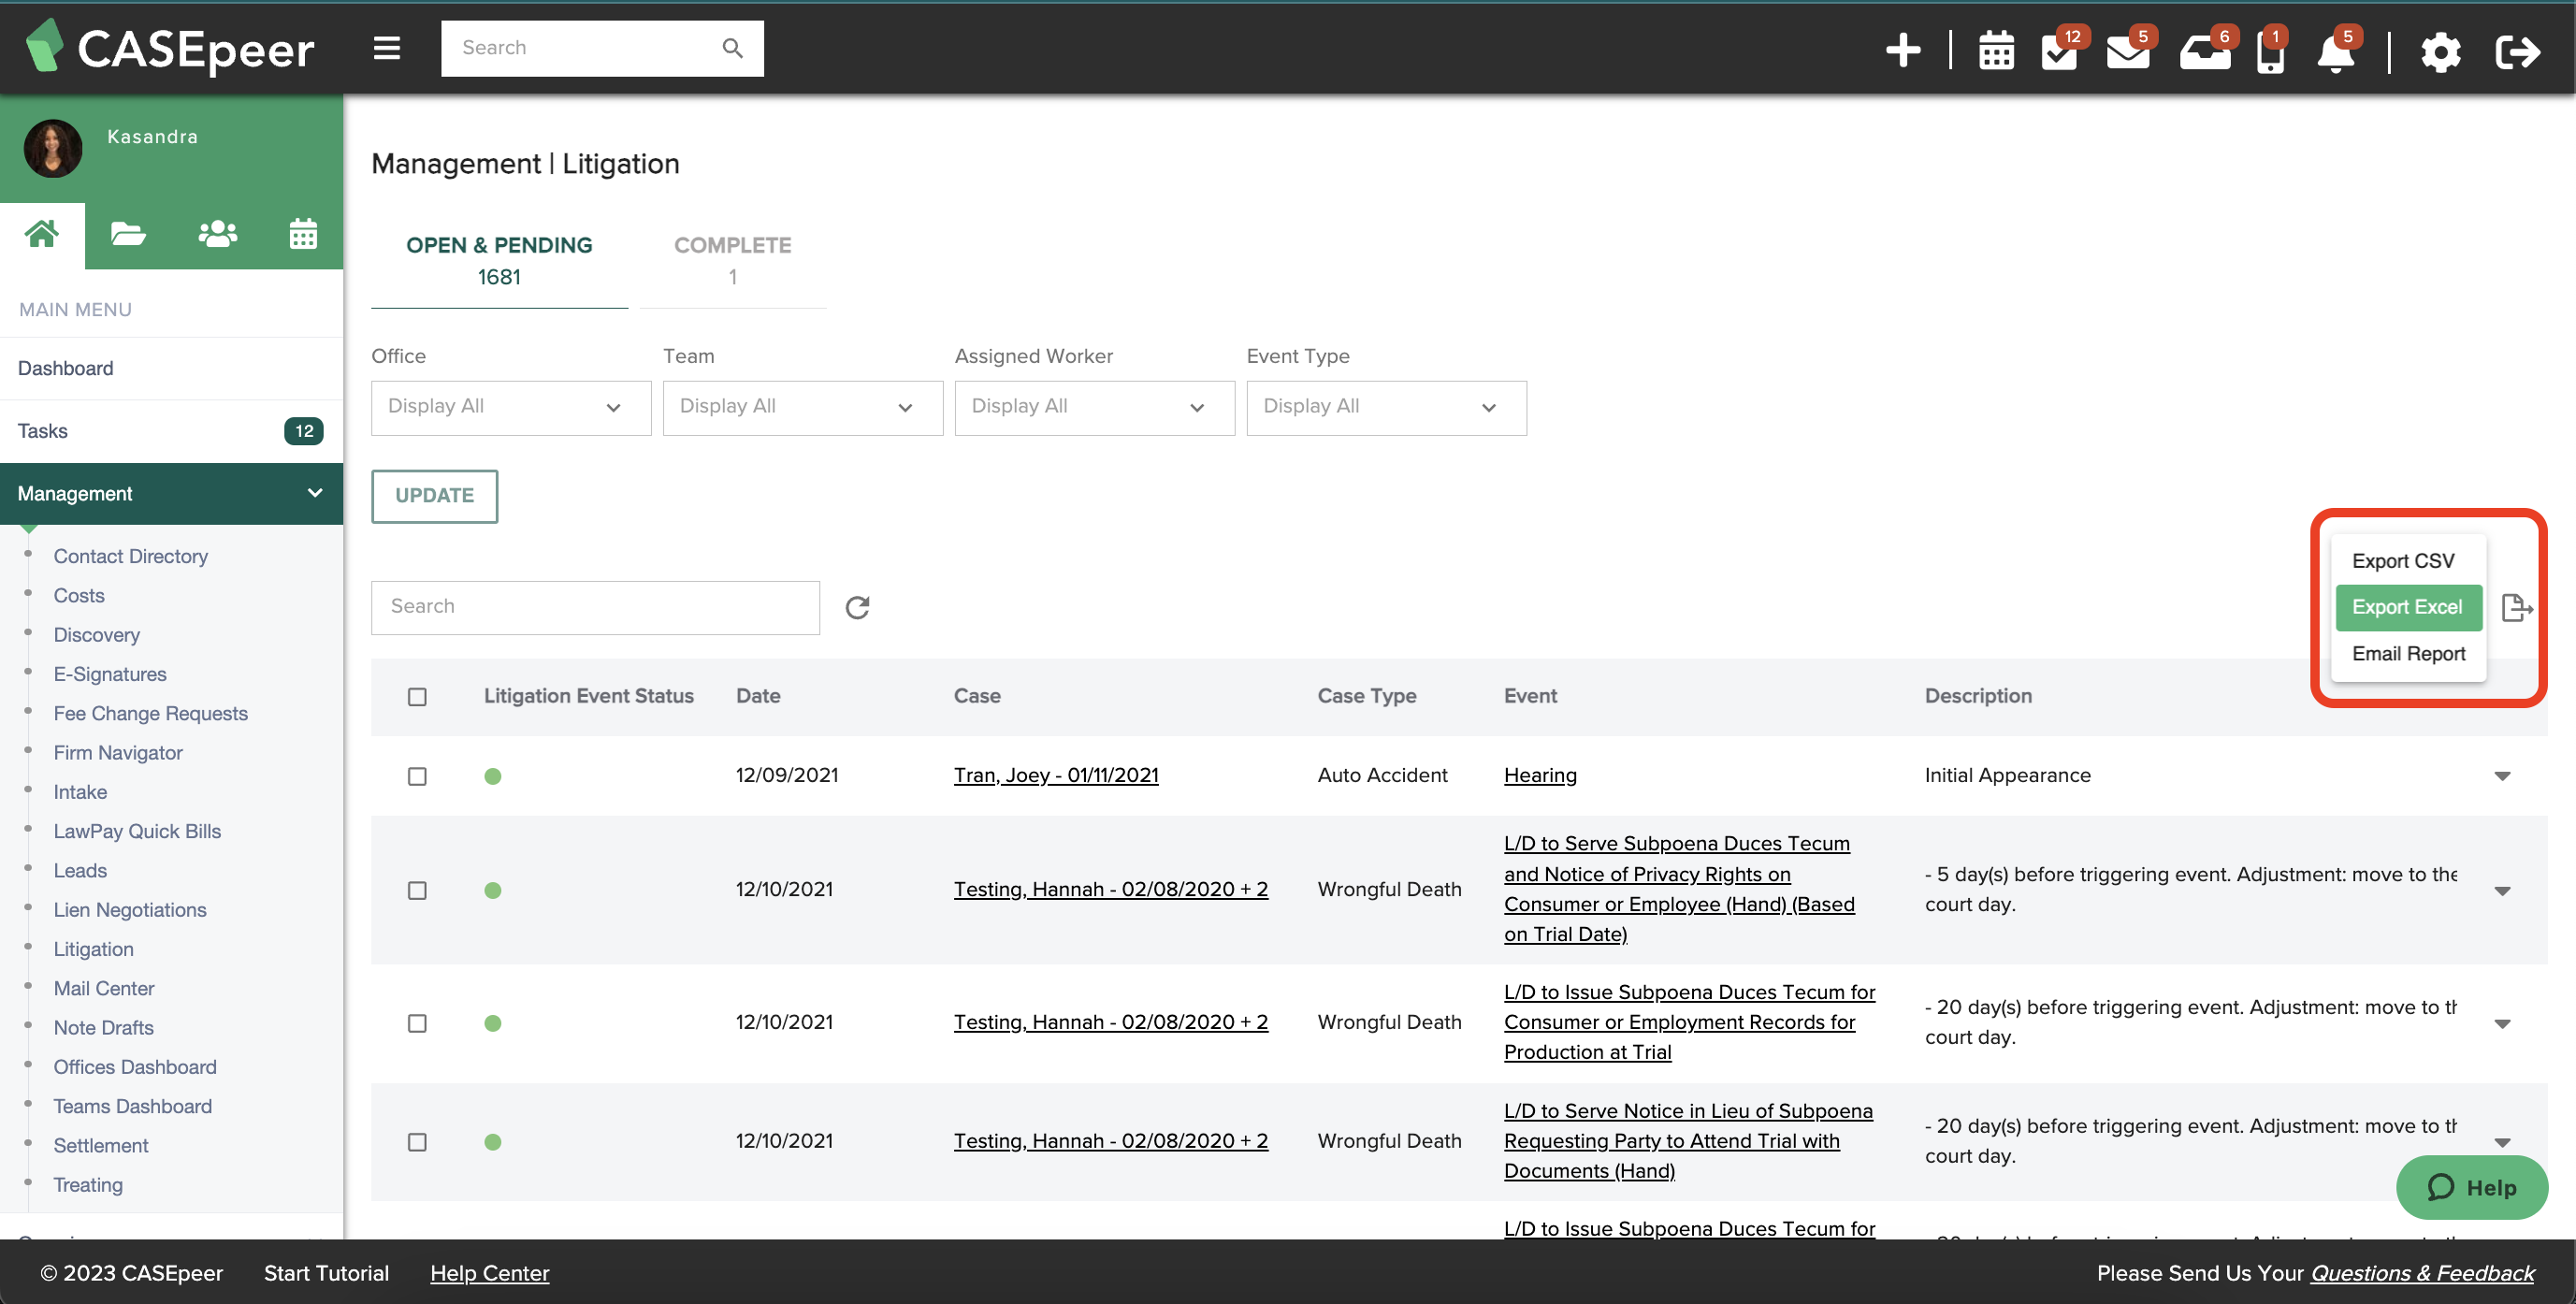Expand the Initial Appearance row arrow
Screen dimensions: 2576x1304
[x=2502, y=776]
